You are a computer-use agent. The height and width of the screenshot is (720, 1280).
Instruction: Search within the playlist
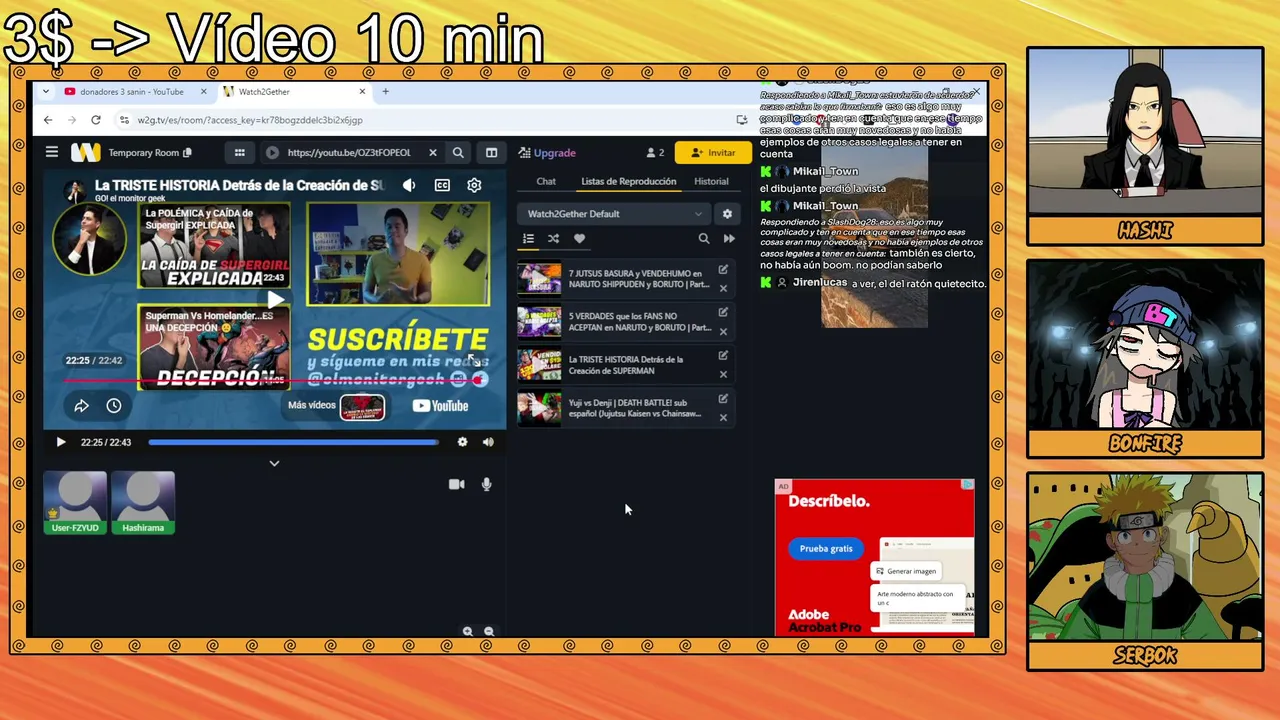(x=704, y=238)
